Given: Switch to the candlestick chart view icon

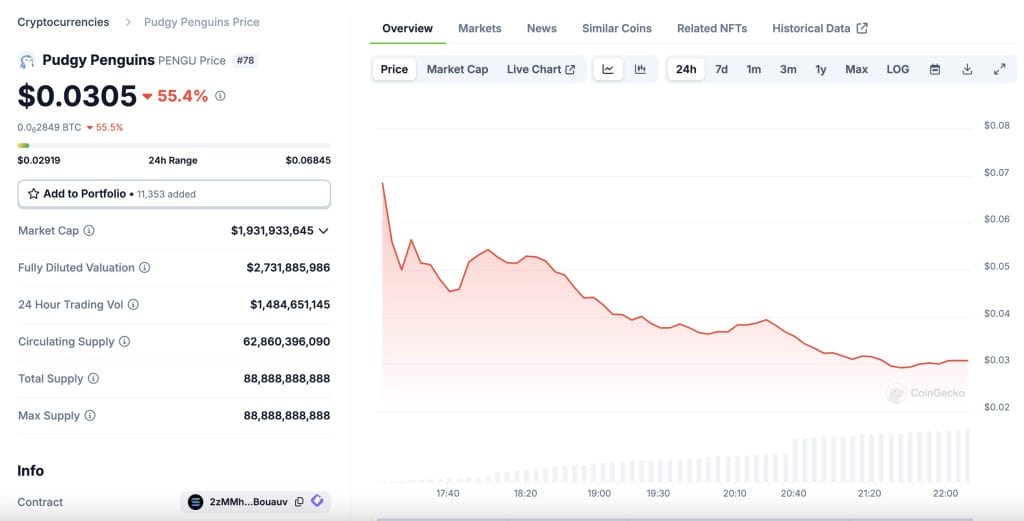Looking at the screenshot, I should [x=640, y=69].
